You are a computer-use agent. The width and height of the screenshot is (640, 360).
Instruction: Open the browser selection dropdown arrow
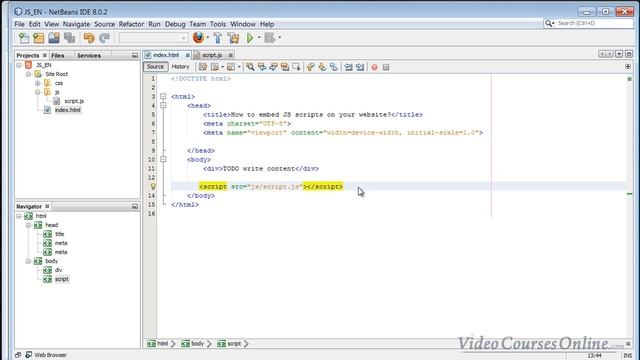tap(208, 38)
